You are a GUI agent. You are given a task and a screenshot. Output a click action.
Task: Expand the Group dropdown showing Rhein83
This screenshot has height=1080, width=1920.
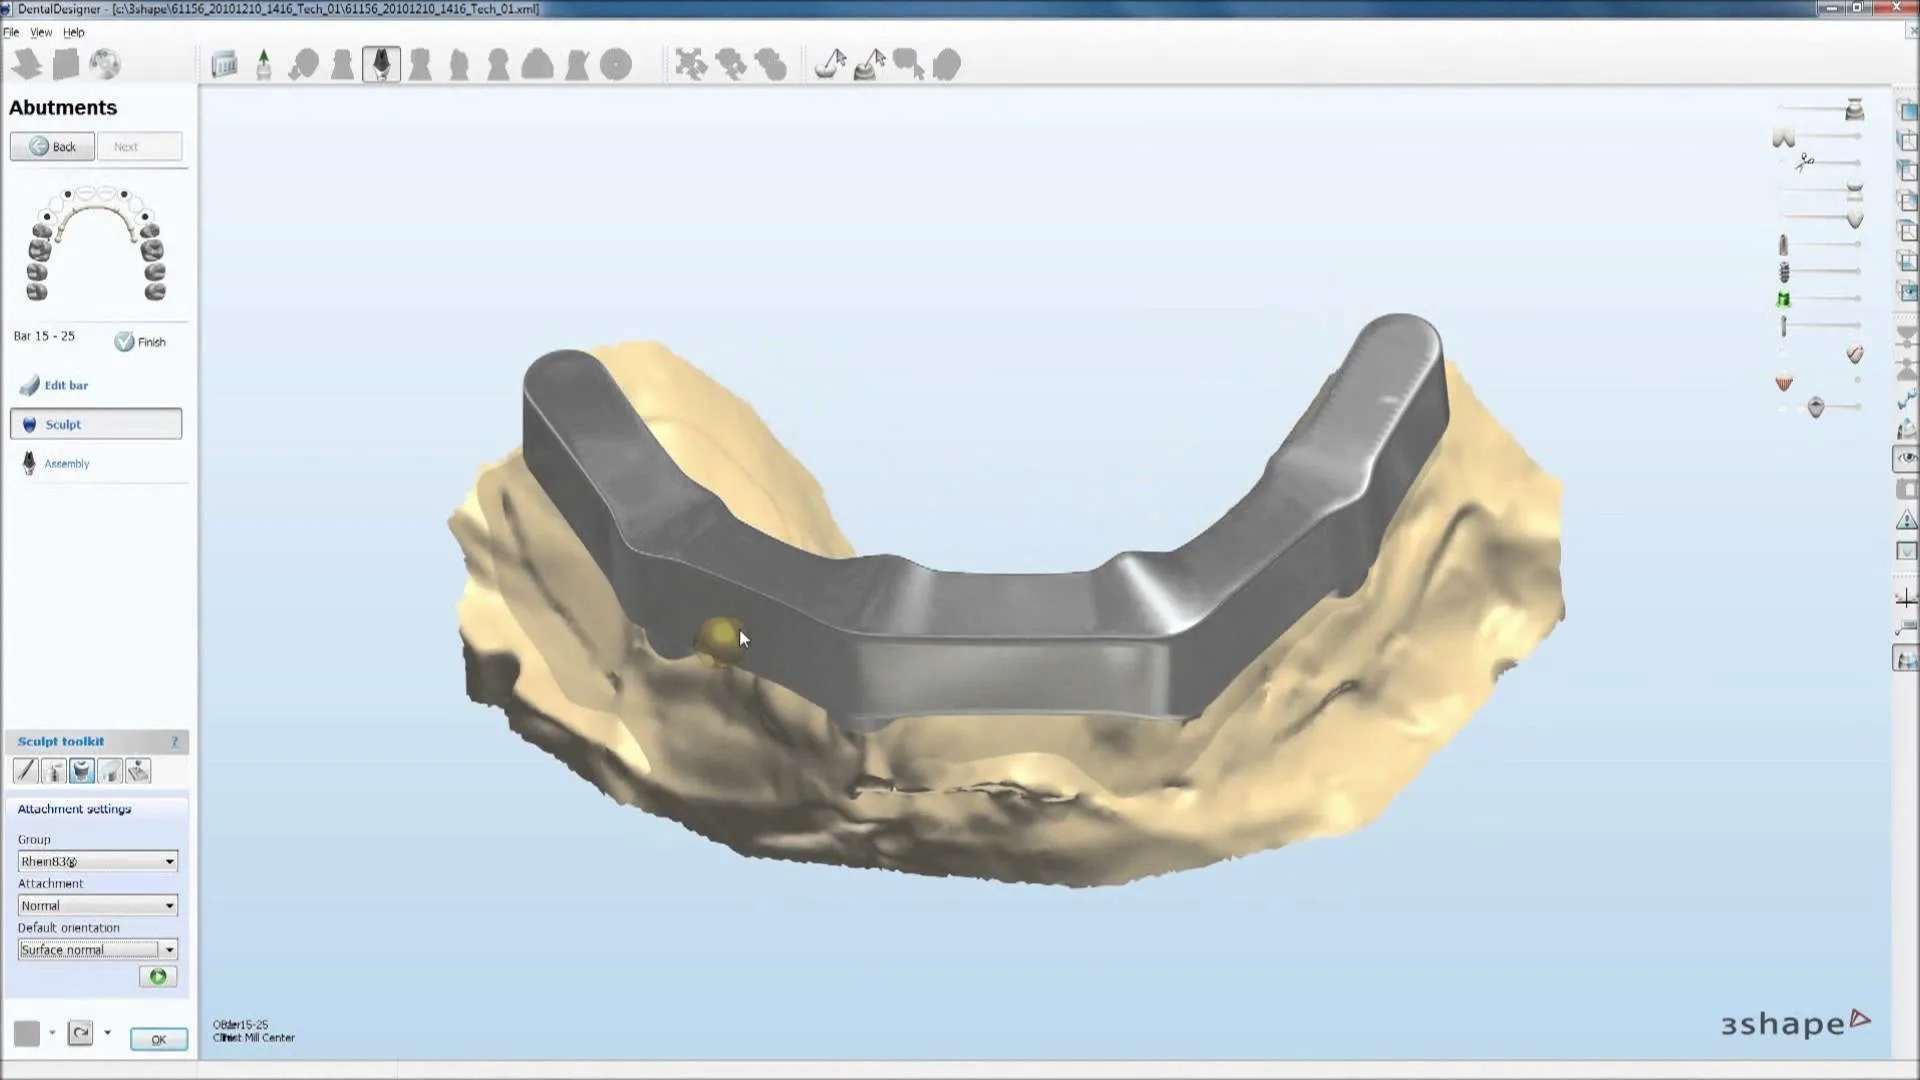pyautogui.click(x=97, y=861)
